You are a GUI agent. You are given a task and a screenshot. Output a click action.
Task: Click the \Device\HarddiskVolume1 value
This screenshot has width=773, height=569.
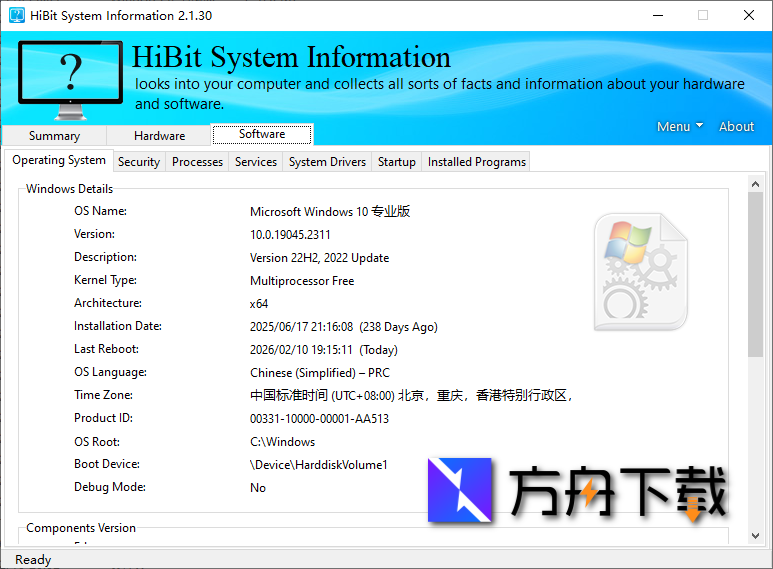pos(318,465)
